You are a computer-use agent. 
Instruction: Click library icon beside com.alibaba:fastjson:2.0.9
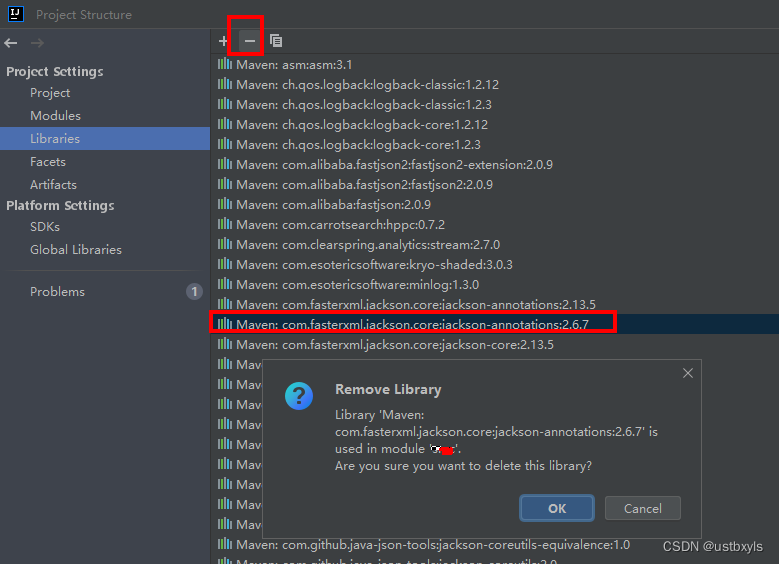tap(225, 204)
